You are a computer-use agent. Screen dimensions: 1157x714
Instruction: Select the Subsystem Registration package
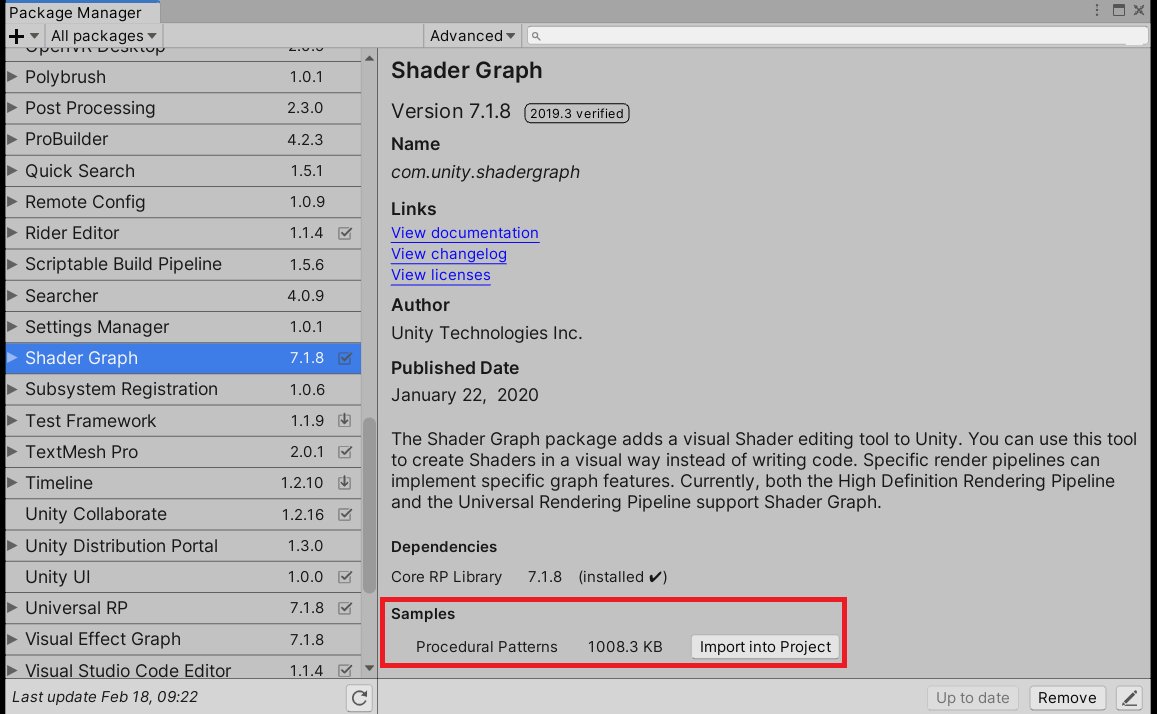pos(183,389)
